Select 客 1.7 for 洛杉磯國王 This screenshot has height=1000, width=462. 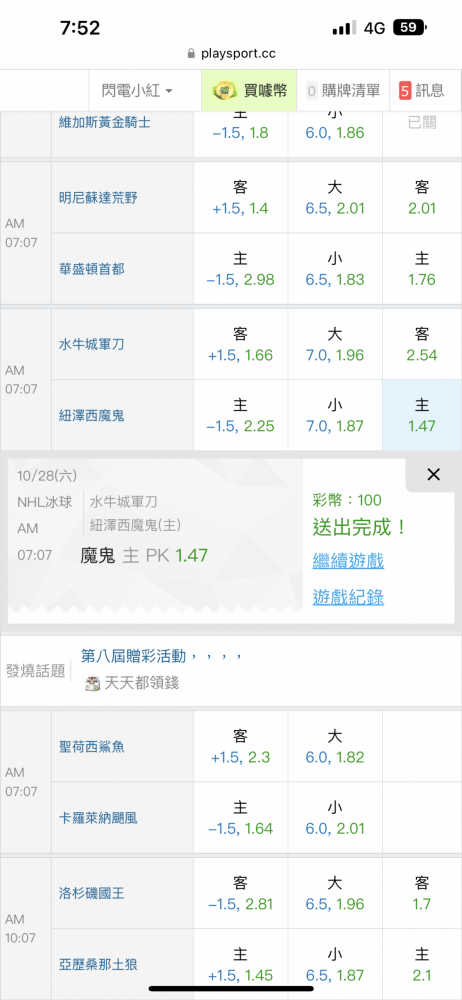(x=422, y=893)
